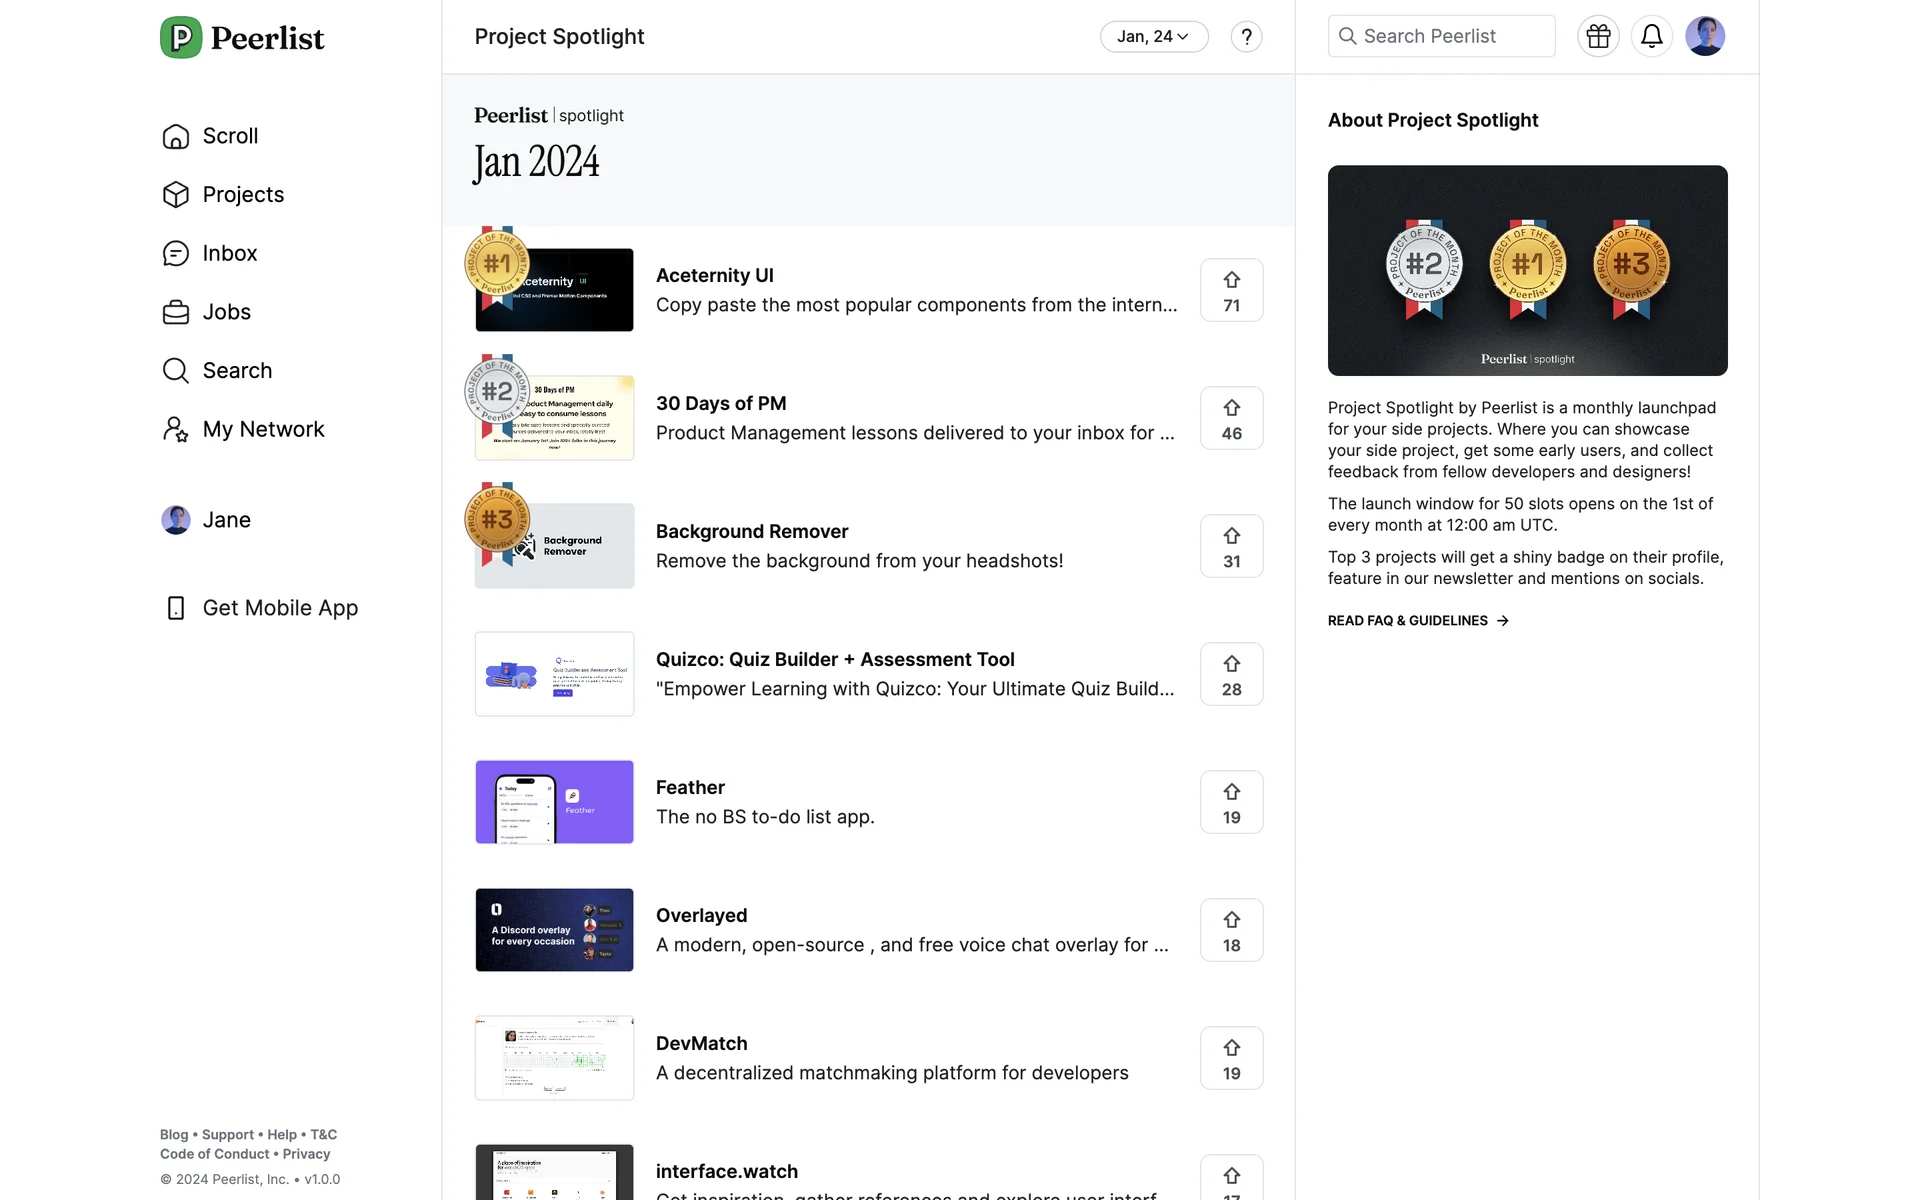Click the Peerlist logo icon
Screen dimensions: 1920x1200
coord(181,38)
